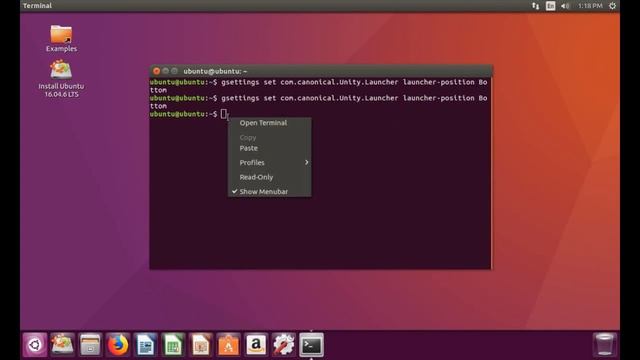The width and height of the screenshot is (640, 360).
Task: Select the Install Ubuntu 16.04.6 LTS desktop icon
Action: tap(61, 78)
